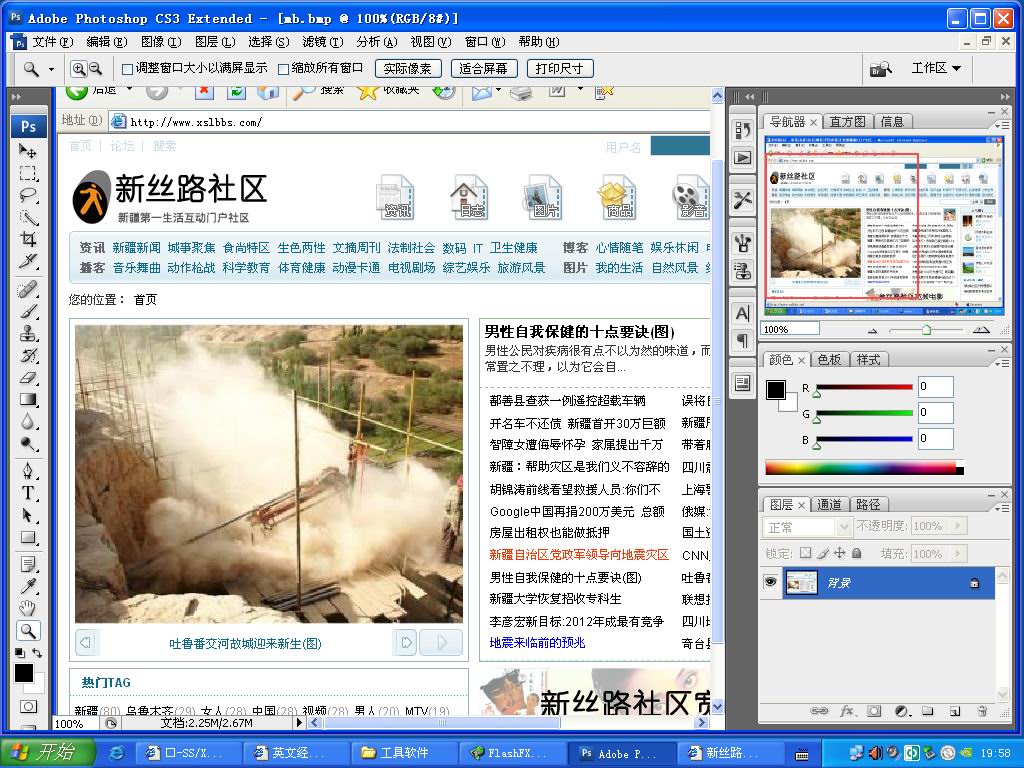Click the 实际像素 button
Image resolution: width=1024 pixels, height=768 pixels.
tap(407, 69)
